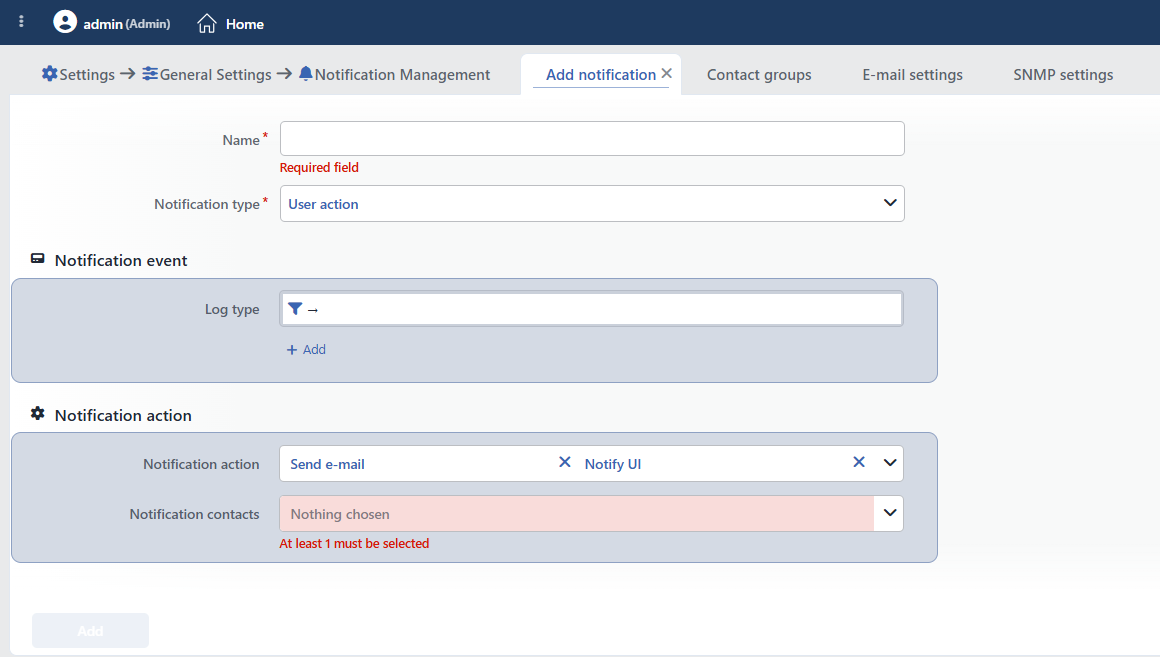Go to Notification Management breadcrumb link
Screen dimensions: 1160x657
402,75
